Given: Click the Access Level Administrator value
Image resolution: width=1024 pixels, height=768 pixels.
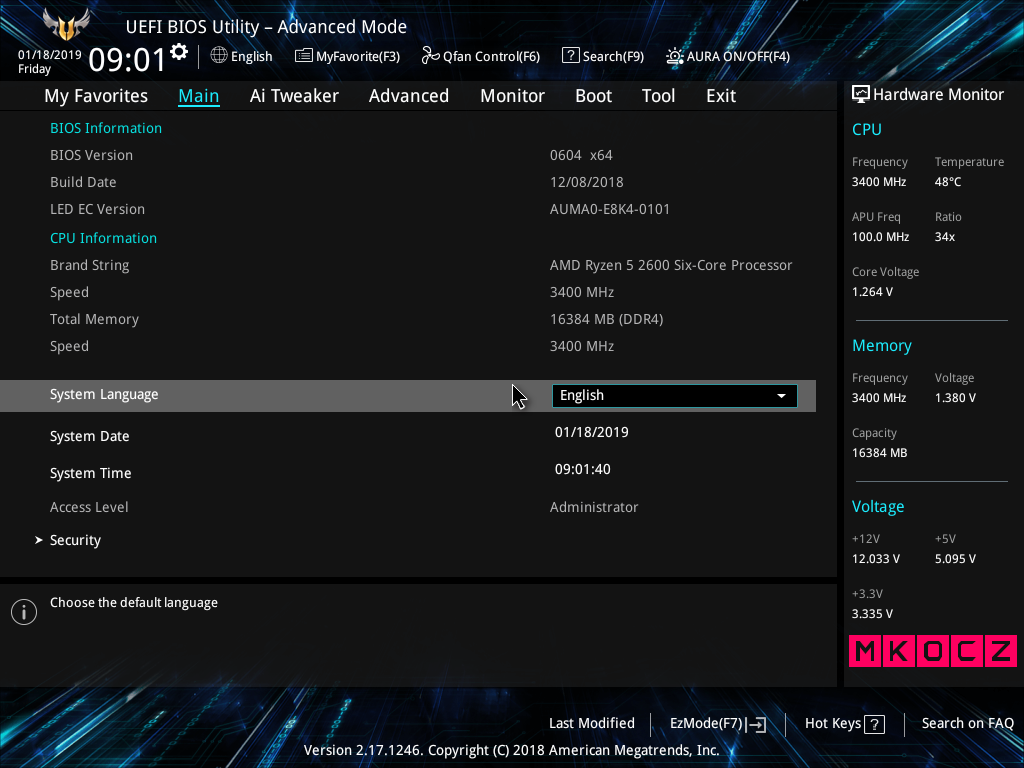Looking at the screenshot, I should click(x=594, y=507).
